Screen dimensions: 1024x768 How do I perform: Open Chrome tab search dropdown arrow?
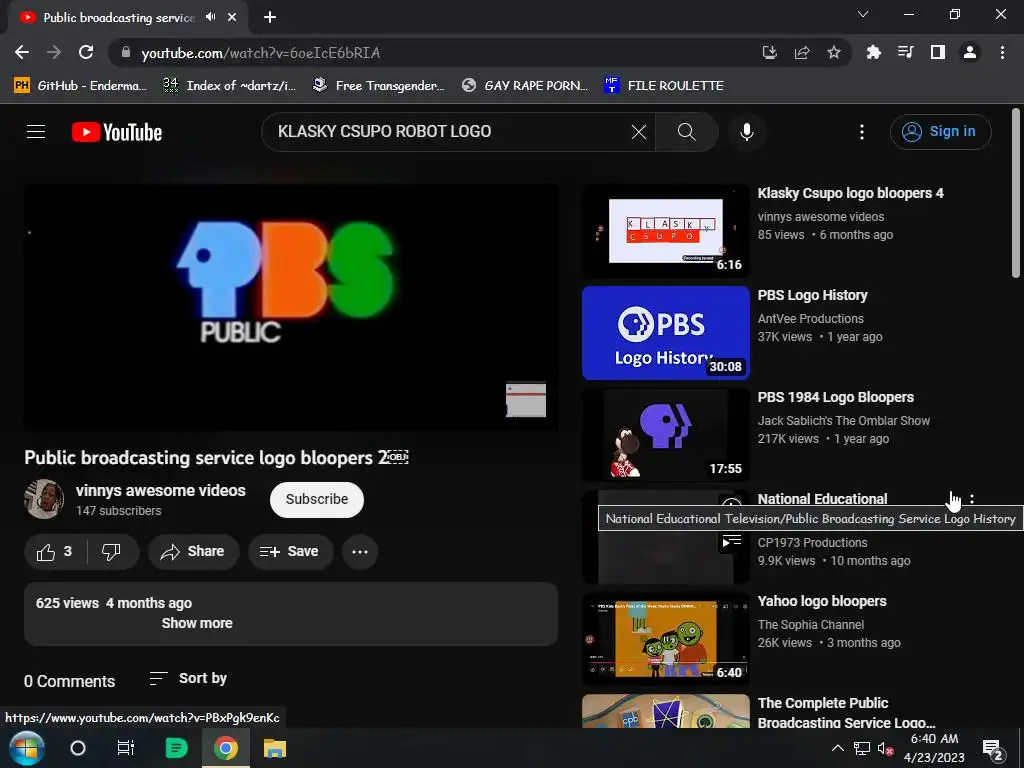tap(863, 14)
